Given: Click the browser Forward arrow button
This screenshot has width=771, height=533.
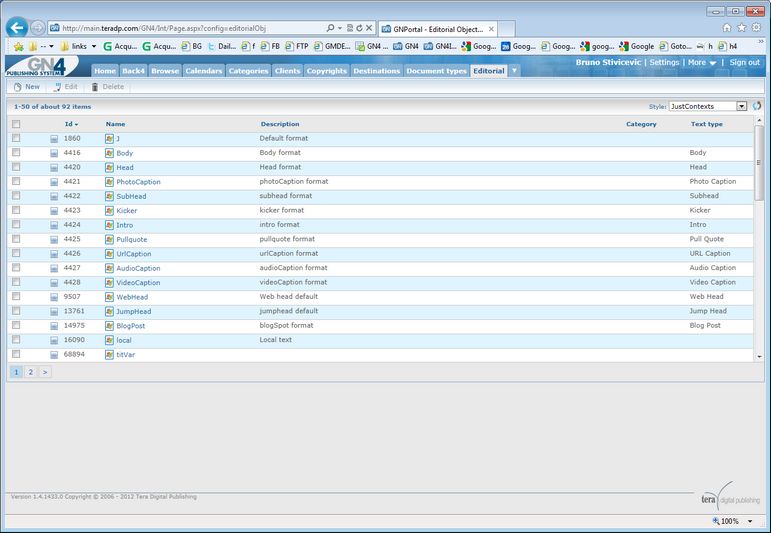Looking at the screenshot, I should (38, 28).
